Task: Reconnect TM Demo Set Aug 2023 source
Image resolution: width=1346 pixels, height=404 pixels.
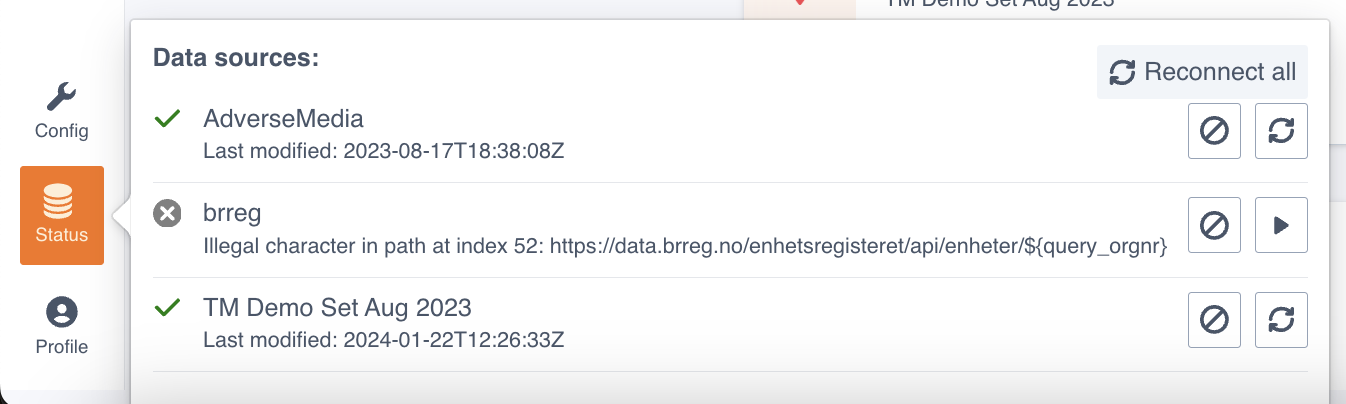Action: click(x=1281, y=320)
